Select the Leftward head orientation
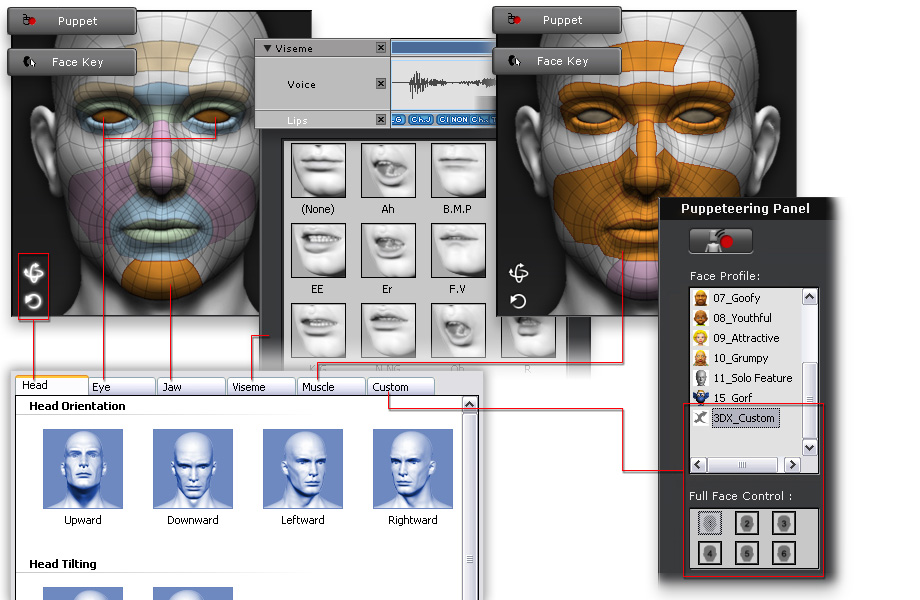 [x=303, y=469]
